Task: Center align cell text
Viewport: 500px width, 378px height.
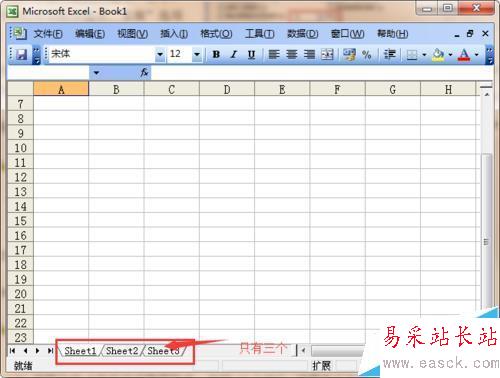Action: pos(292,54)
